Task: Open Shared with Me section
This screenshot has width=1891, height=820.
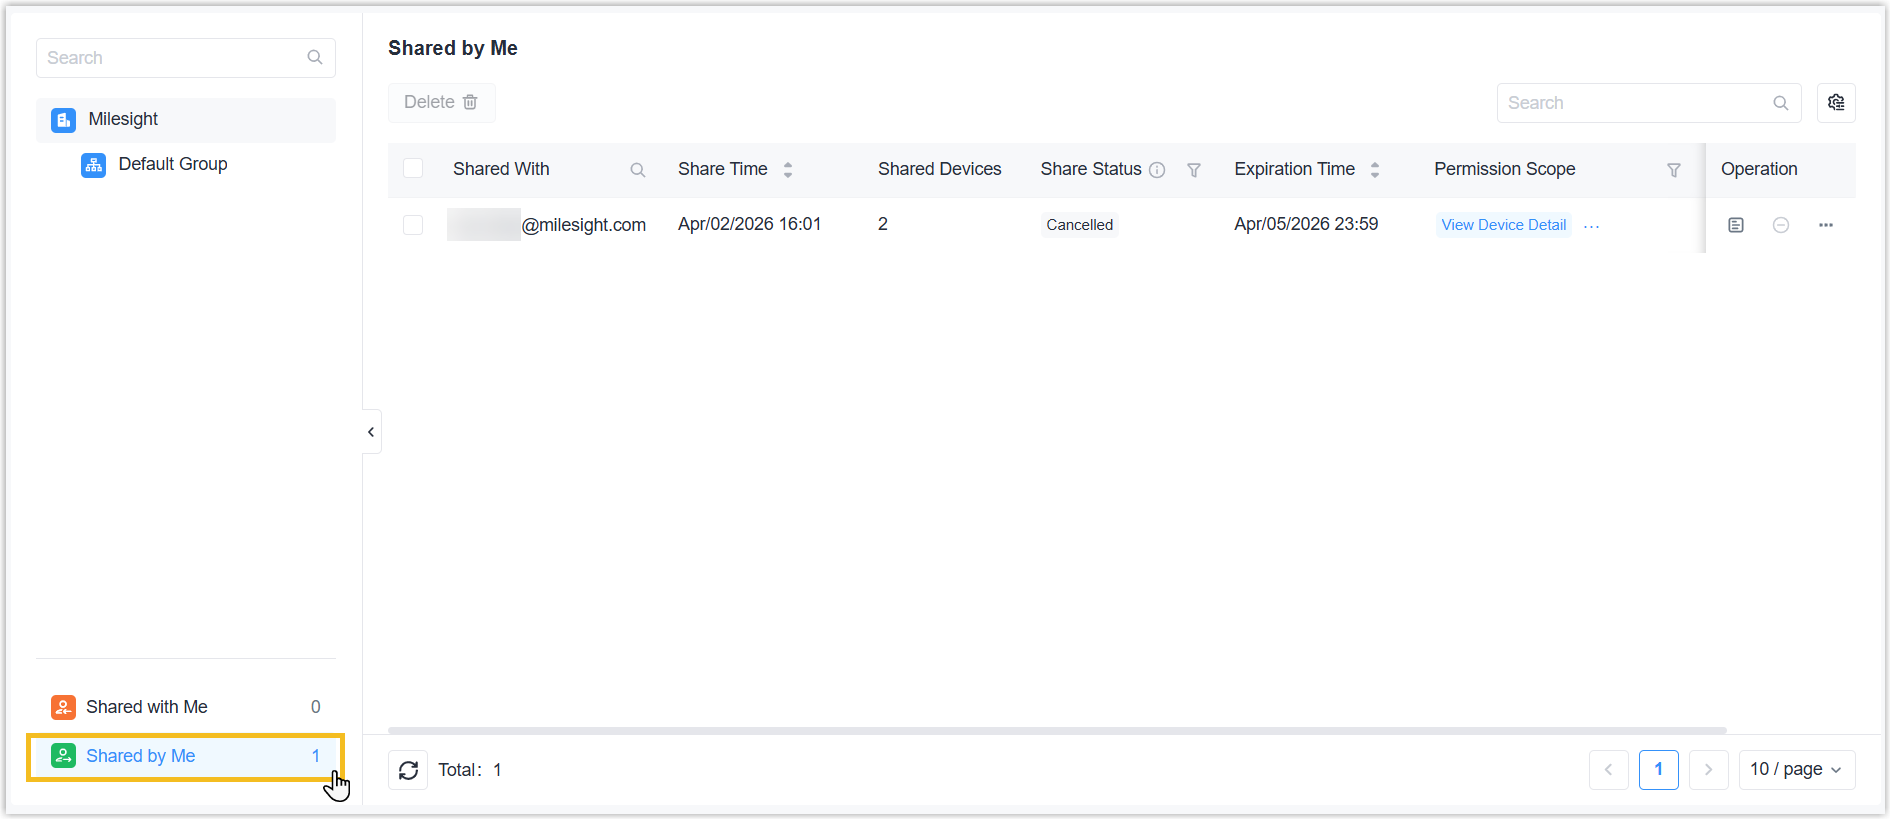Action: [147, 707]
